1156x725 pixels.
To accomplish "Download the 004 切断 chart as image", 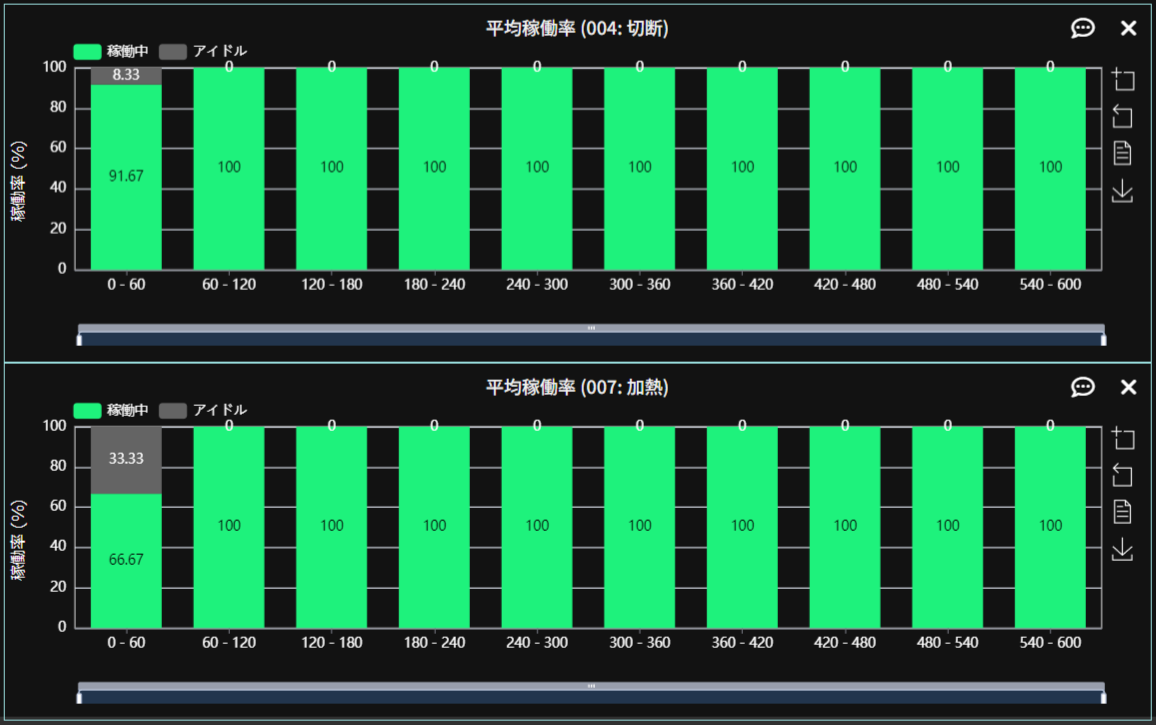I will (x=1123, y=190).
